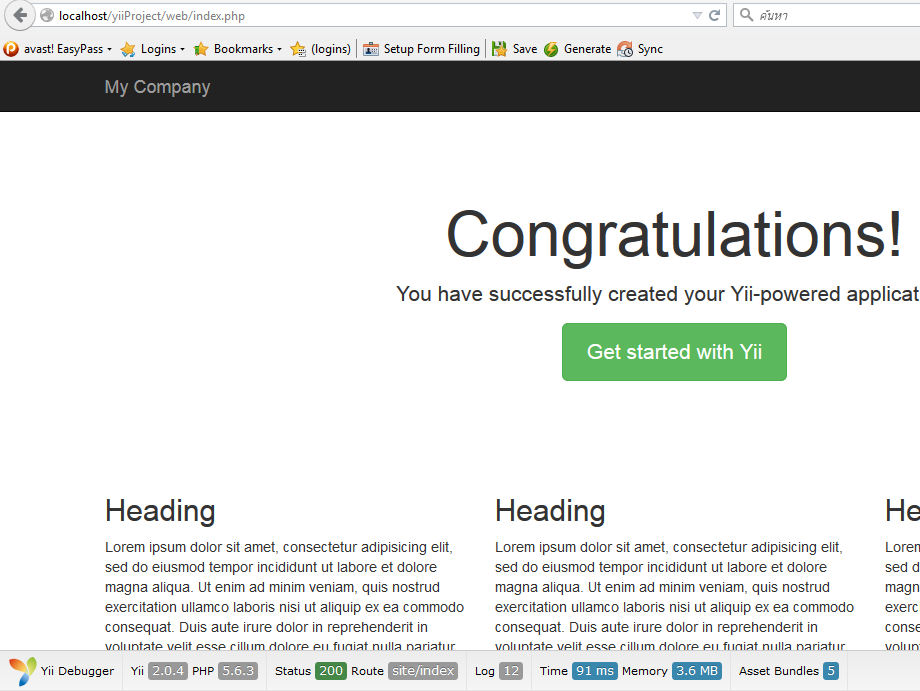Click the Logins star icon
Image resolution: width=920 pixels, height=691 pixels.
pyautogui.click(x=128, y=49)
